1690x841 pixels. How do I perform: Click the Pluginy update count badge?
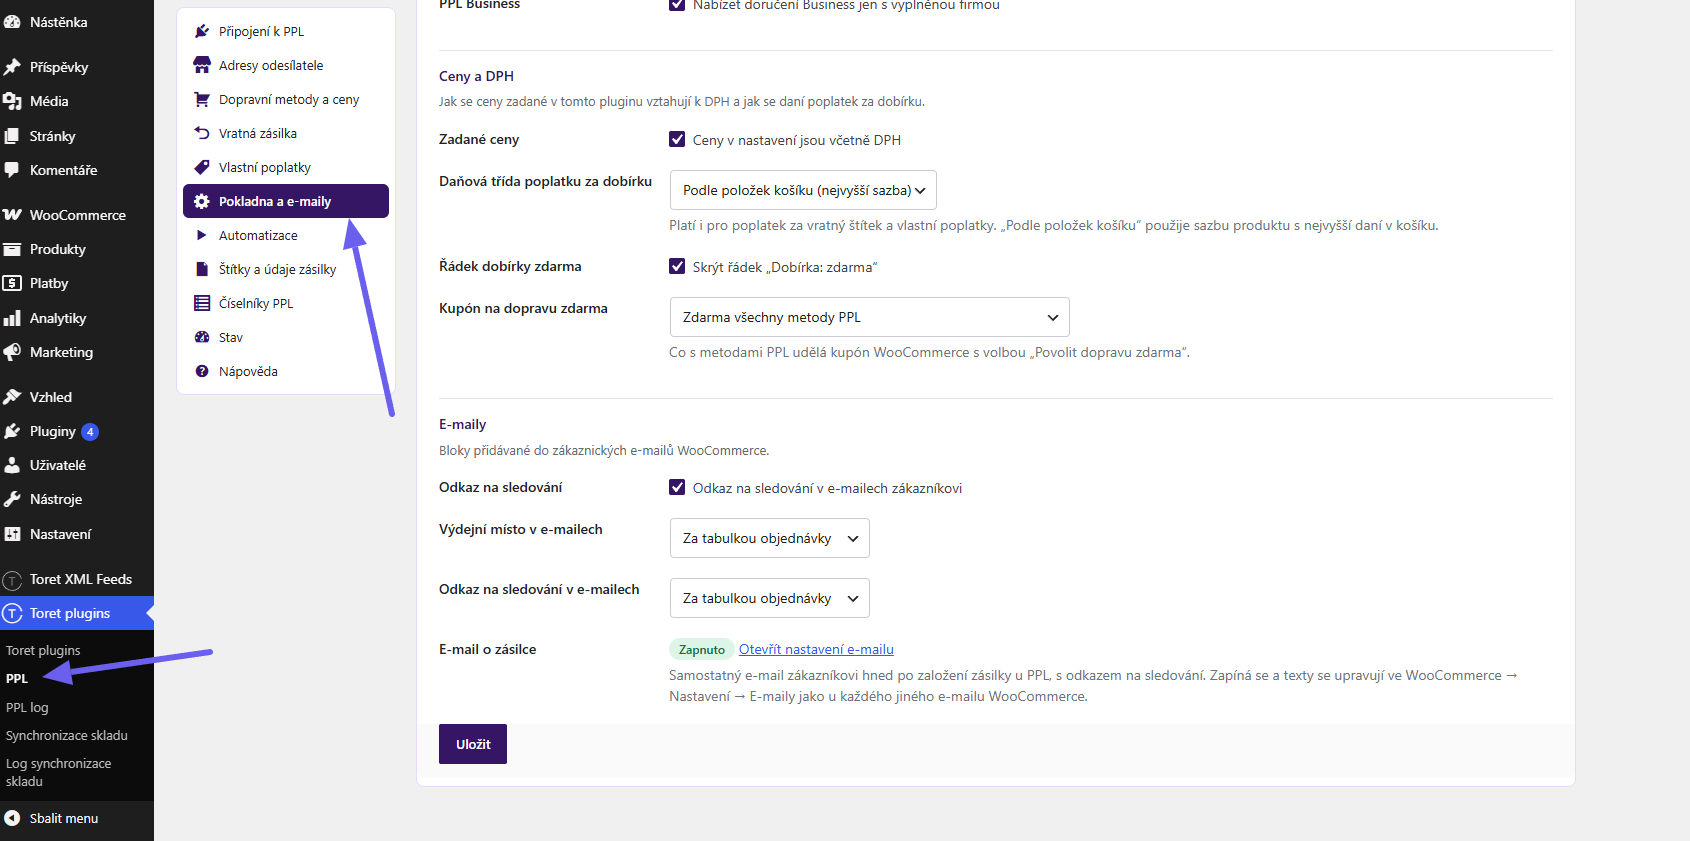point(90,431)
